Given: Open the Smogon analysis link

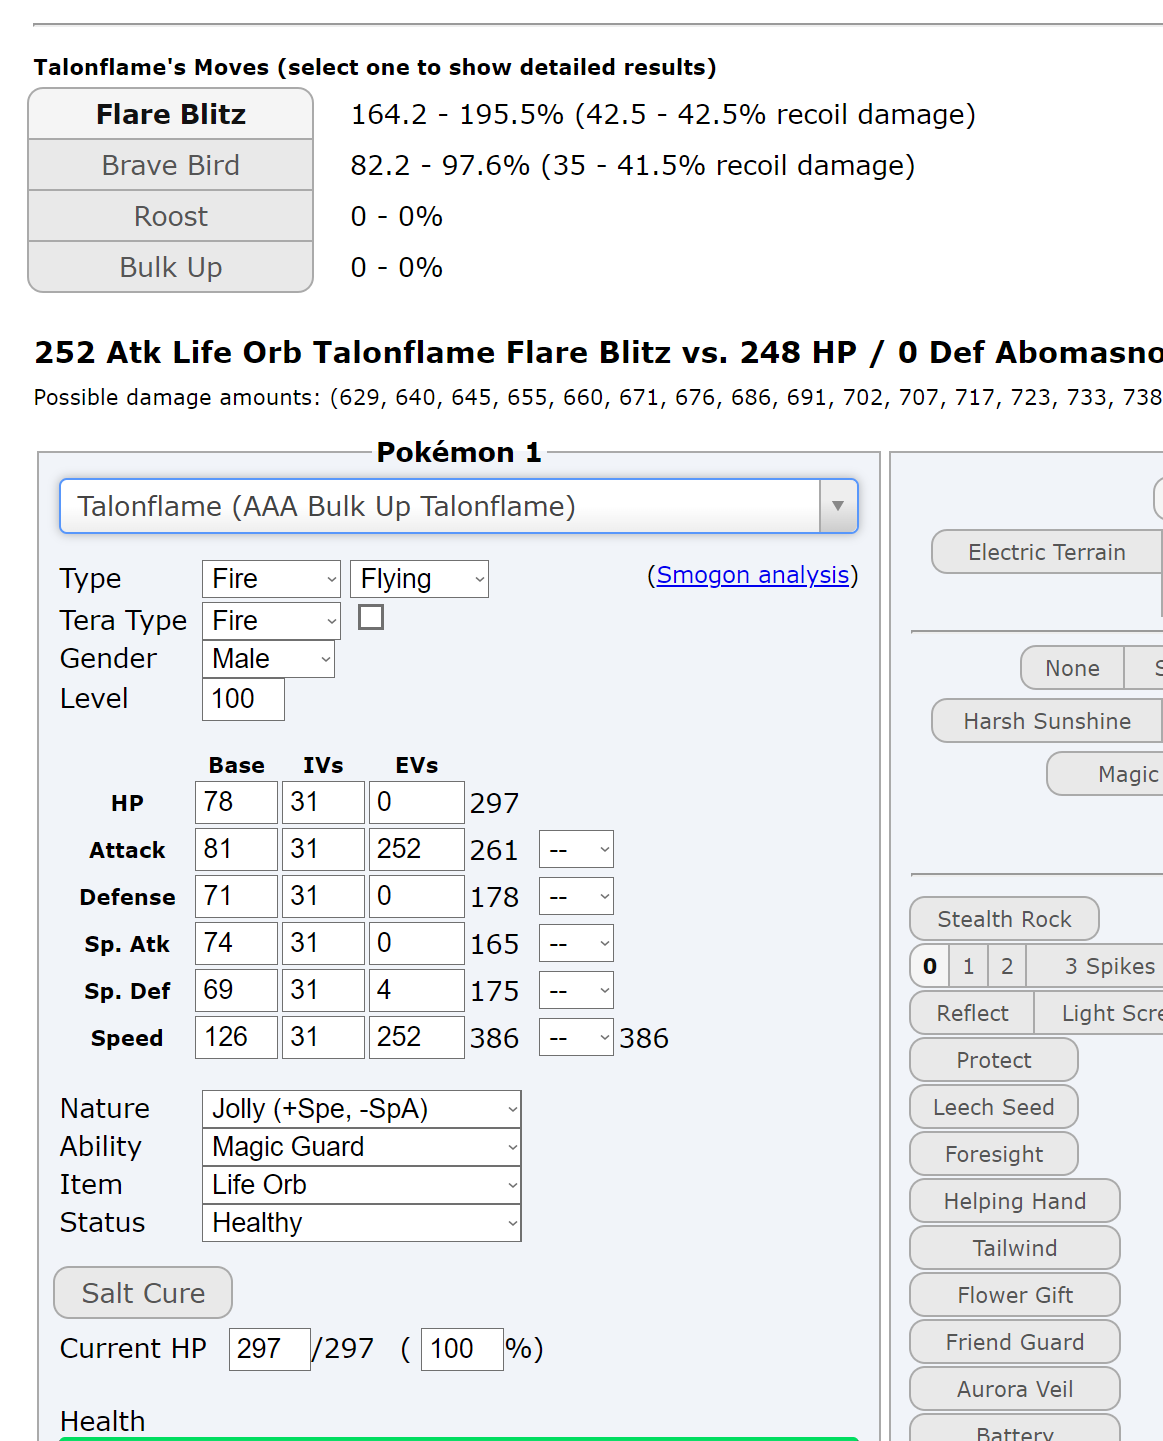Looking at the screenshot, I should [x=753, y=575].
